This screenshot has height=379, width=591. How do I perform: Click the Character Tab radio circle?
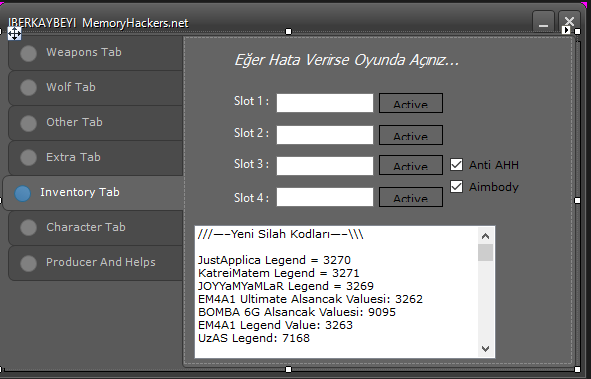[28, 228]
